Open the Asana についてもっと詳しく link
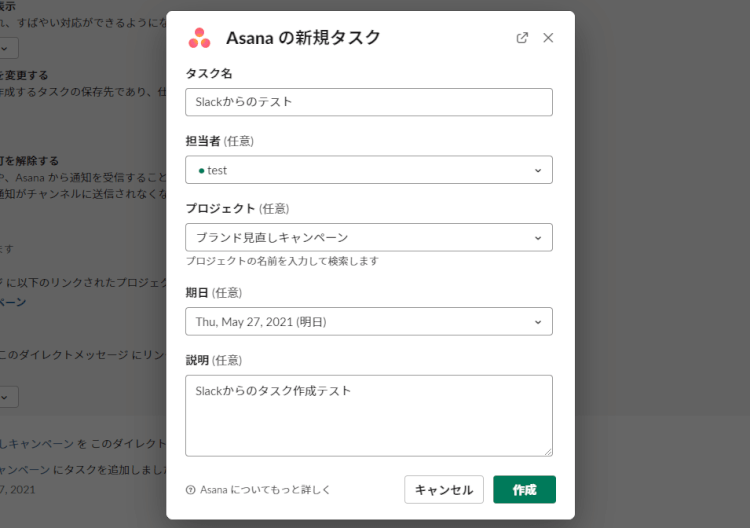This screenshot has height=528, width=750. pos(265,490)
